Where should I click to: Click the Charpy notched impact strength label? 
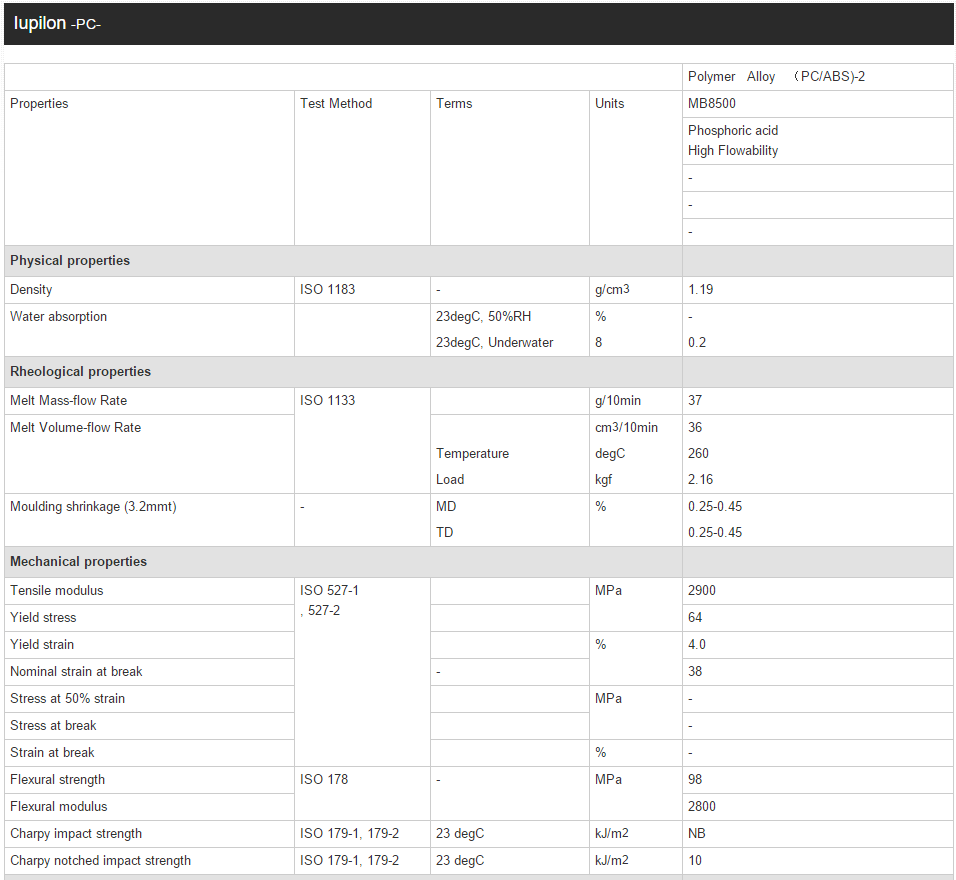pyautogui.click(x=100, y=861)
